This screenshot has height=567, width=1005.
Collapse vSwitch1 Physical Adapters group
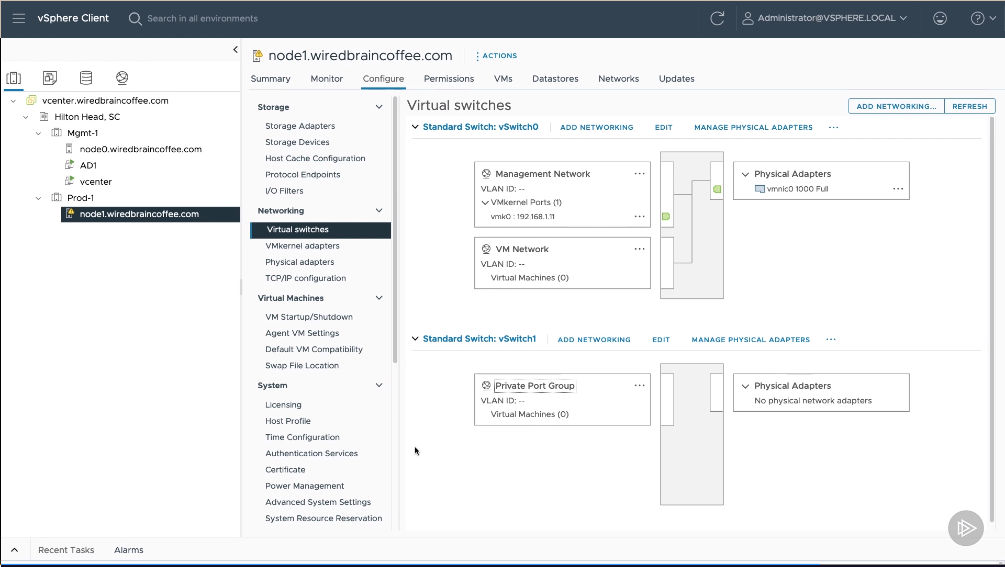point(745,386)
